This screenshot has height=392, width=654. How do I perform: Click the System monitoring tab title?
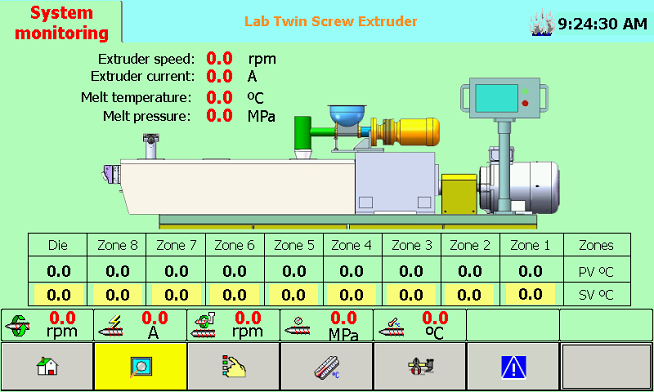62,23
